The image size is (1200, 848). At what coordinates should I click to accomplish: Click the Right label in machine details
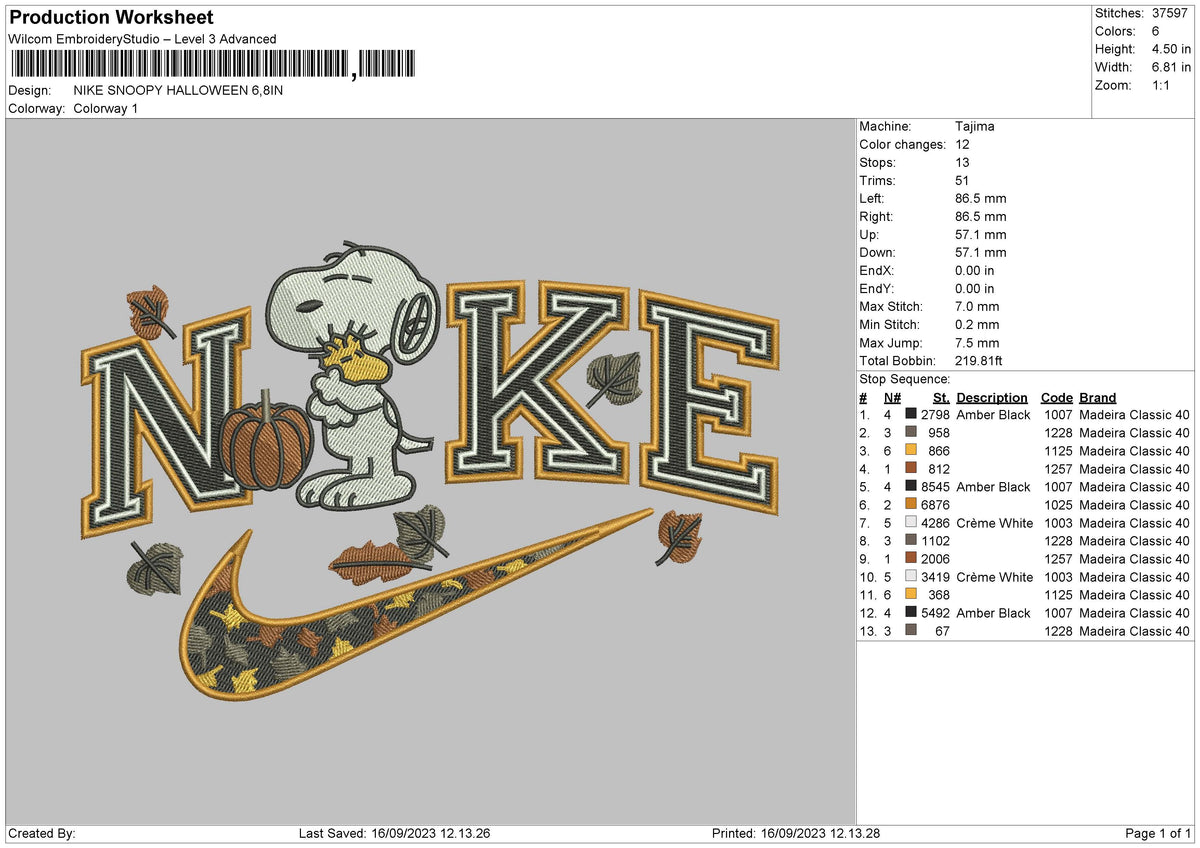(x=877, y=216)
